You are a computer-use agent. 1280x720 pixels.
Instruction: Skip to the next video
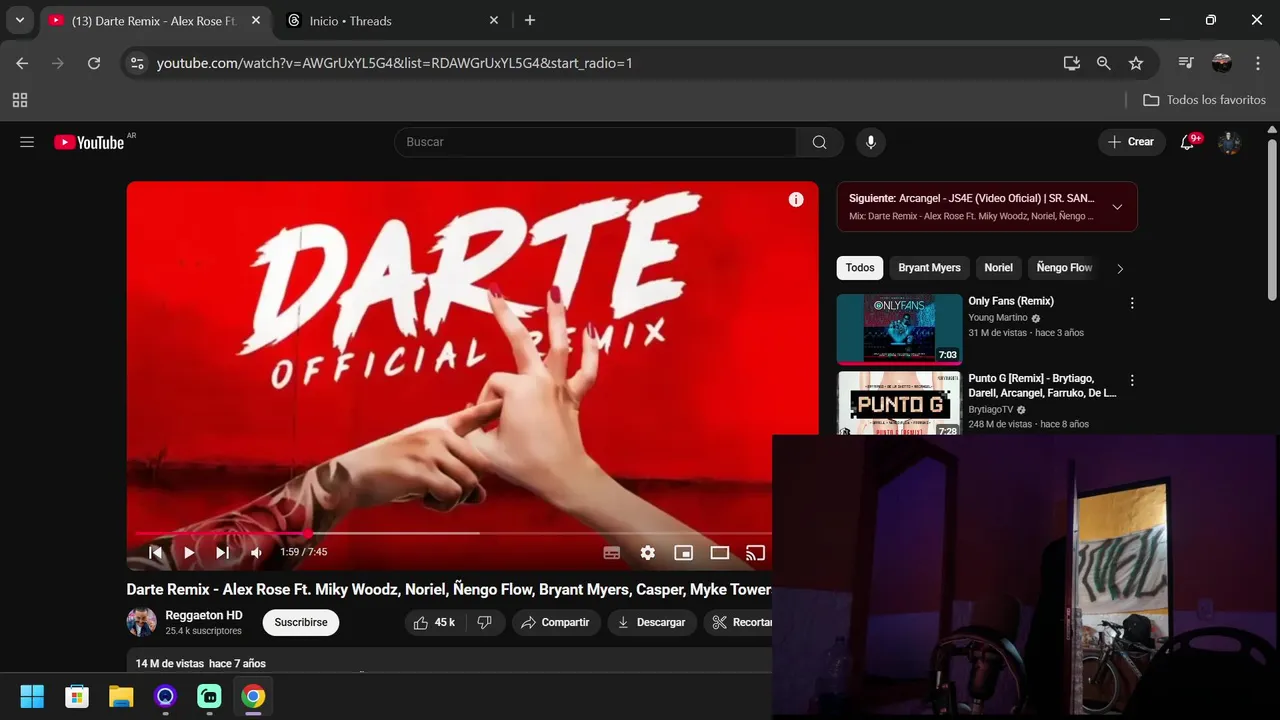coord(222,552)
